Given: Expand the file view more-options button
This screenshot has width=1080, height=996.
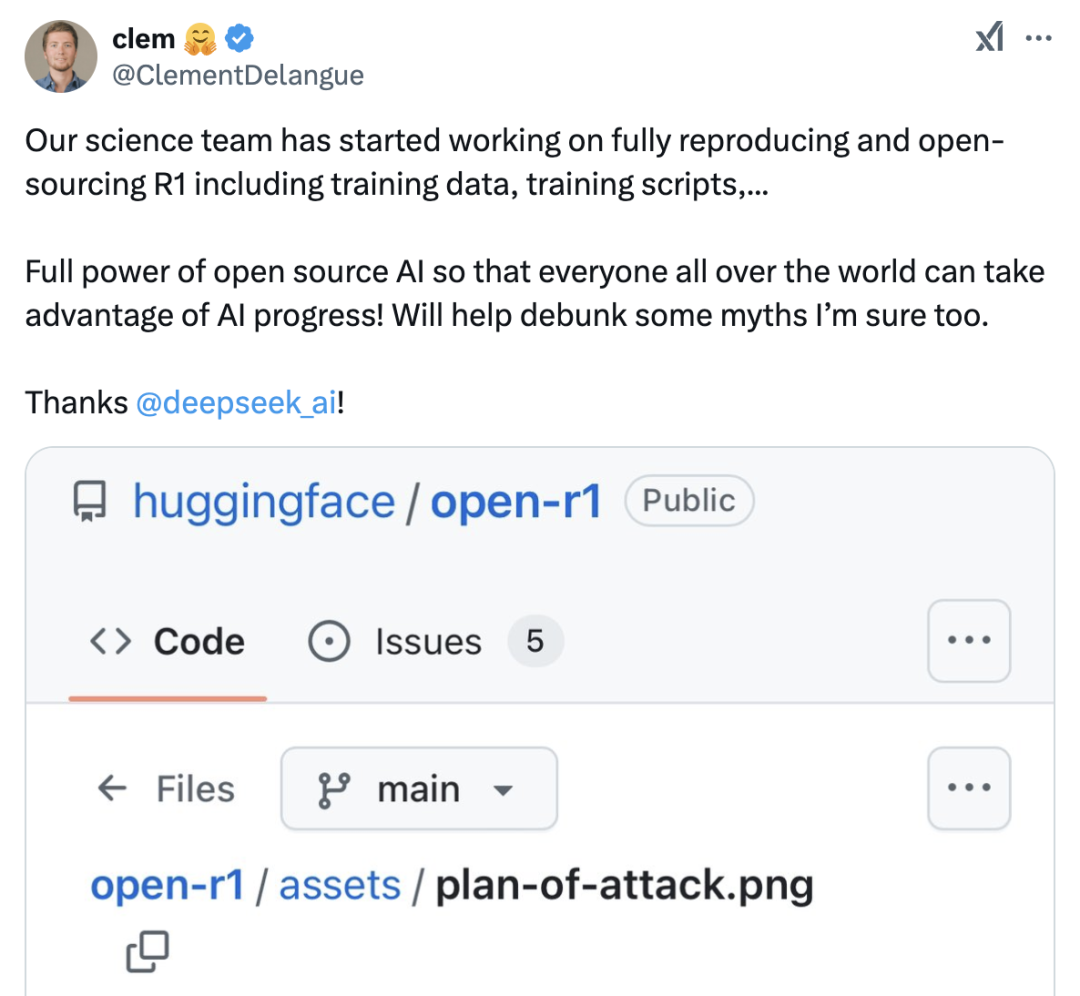Looking at the screenshot, I should click(968, 788).
